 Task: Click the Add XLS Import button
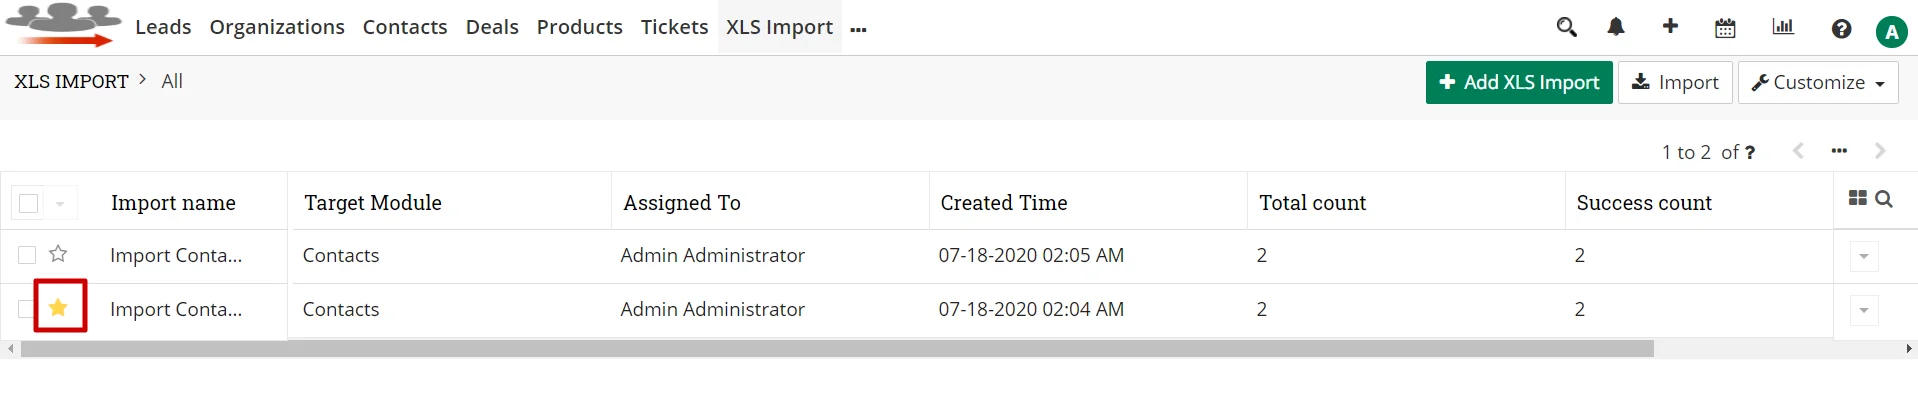tap(1518, 82)
